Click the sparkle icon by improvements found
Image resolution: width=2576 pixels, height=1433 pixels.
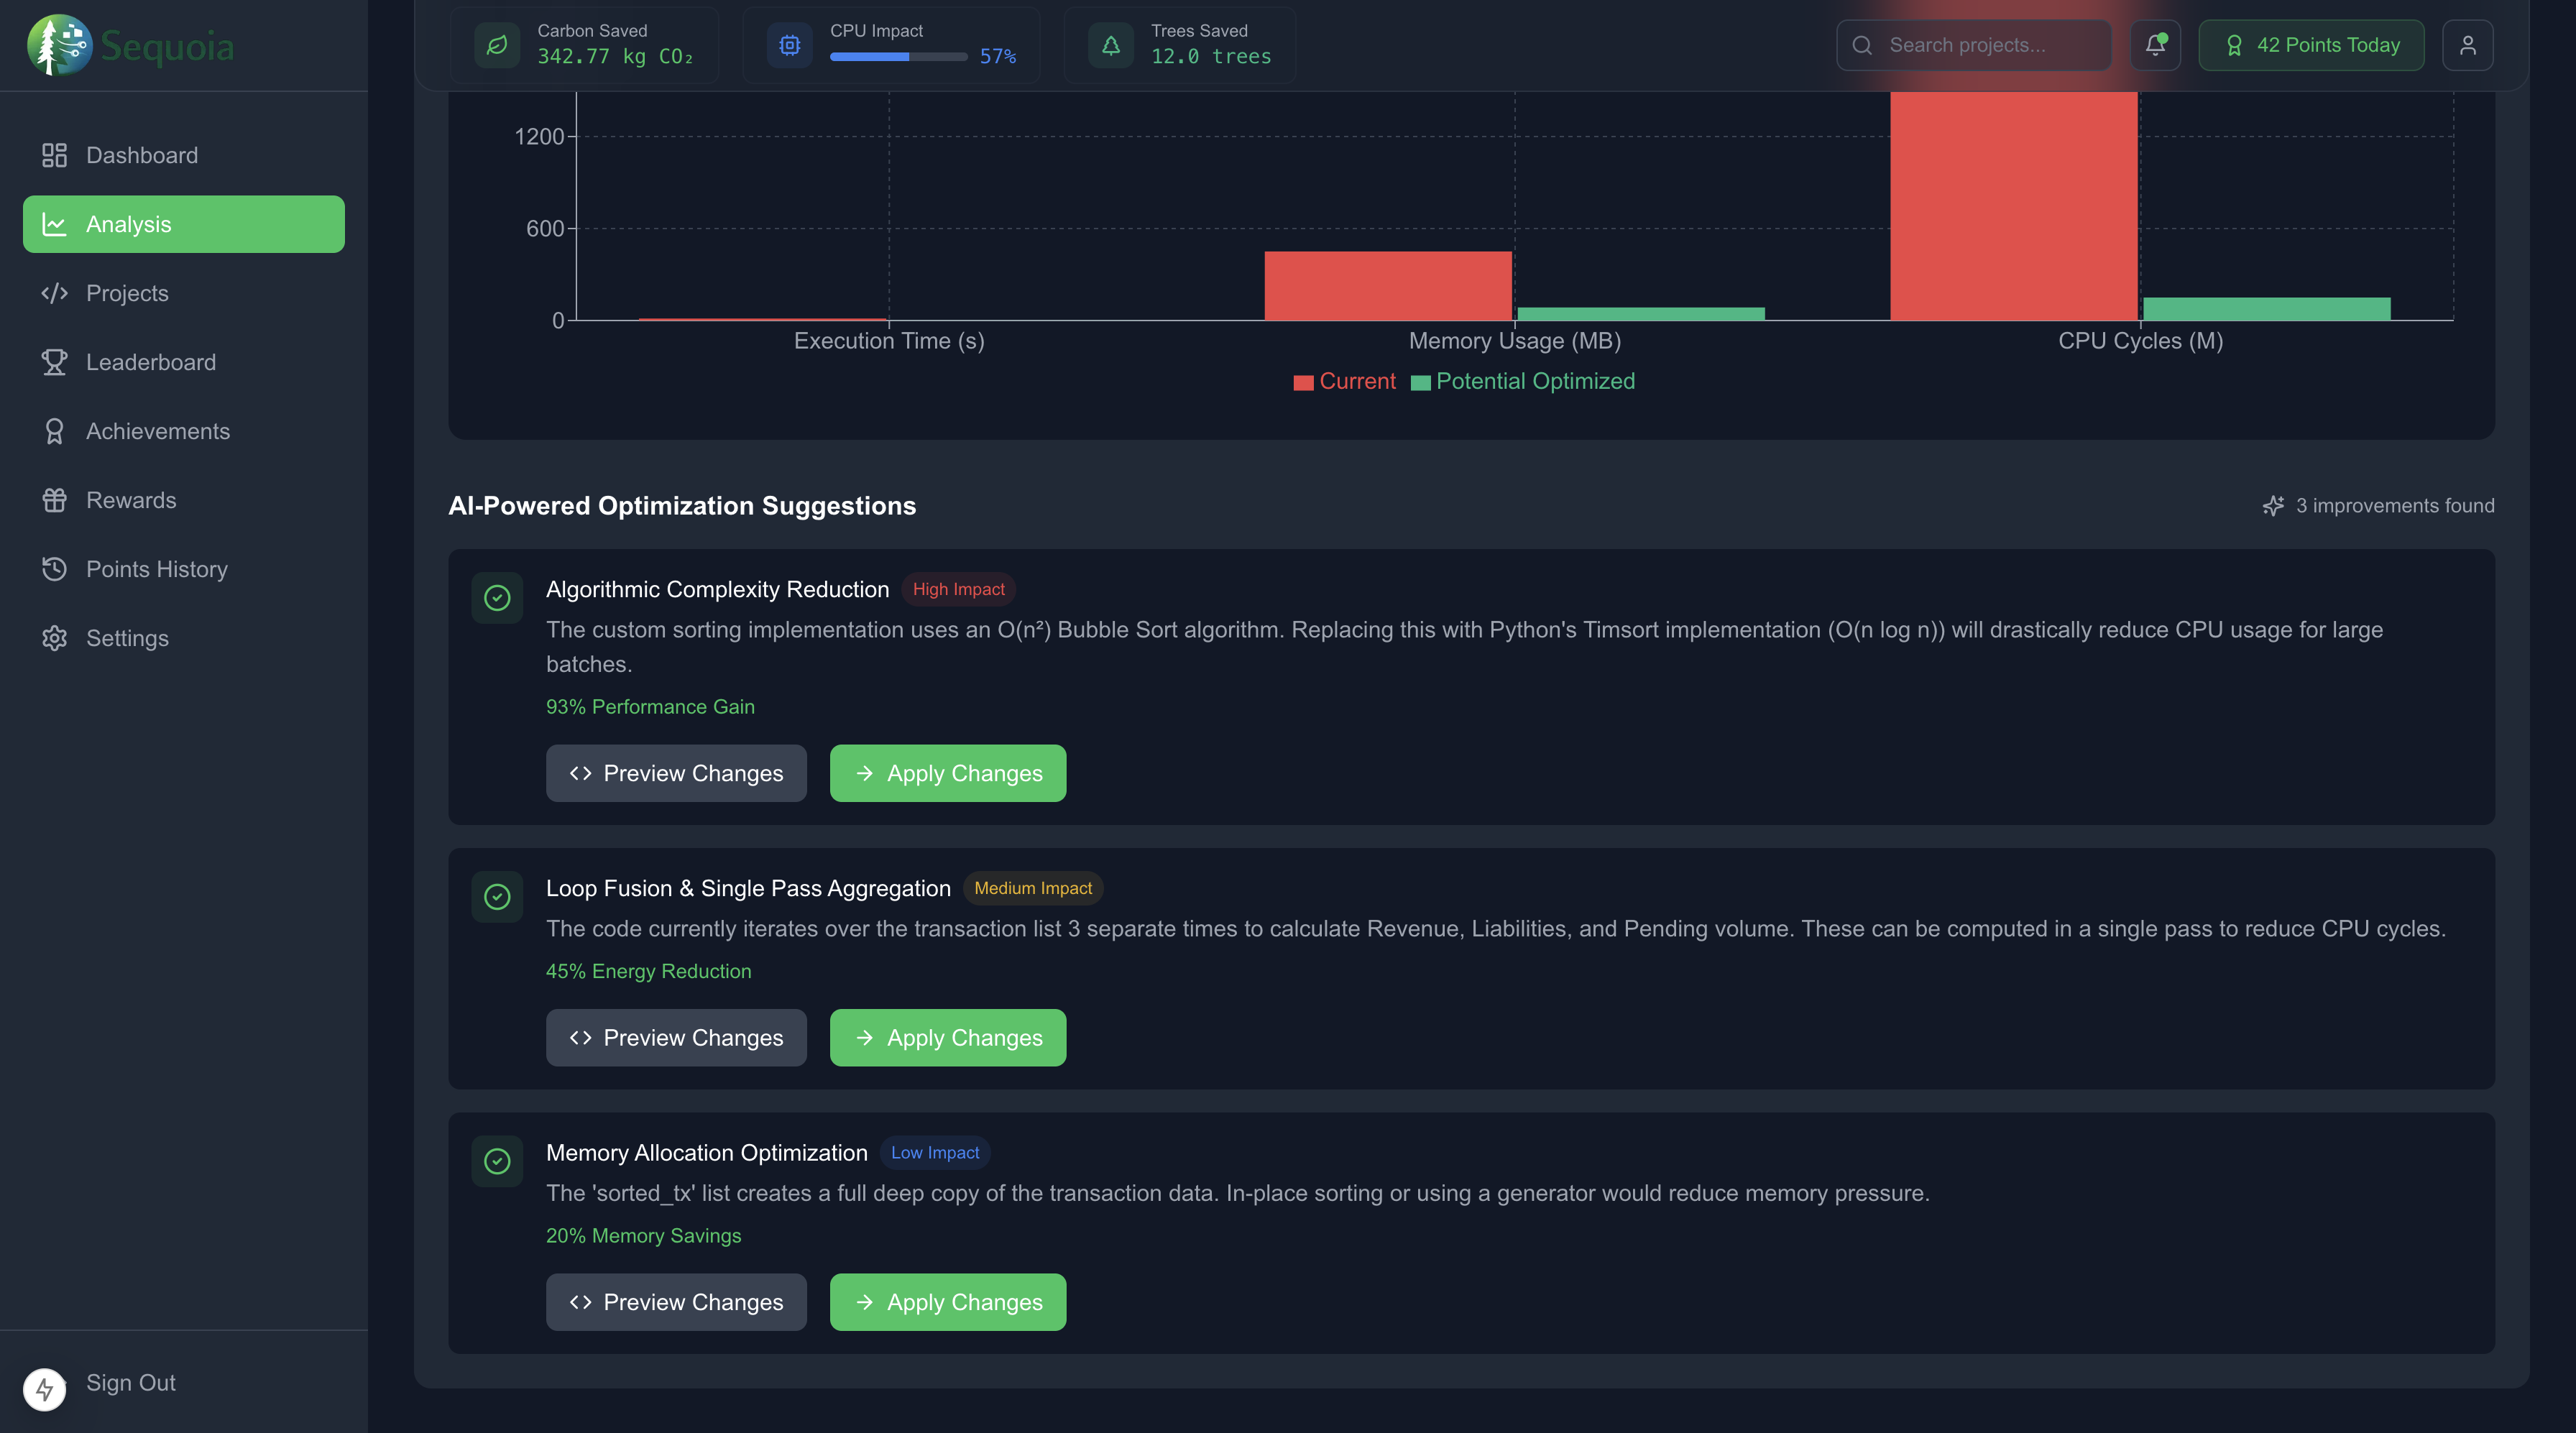click(x=2273, y=506)
